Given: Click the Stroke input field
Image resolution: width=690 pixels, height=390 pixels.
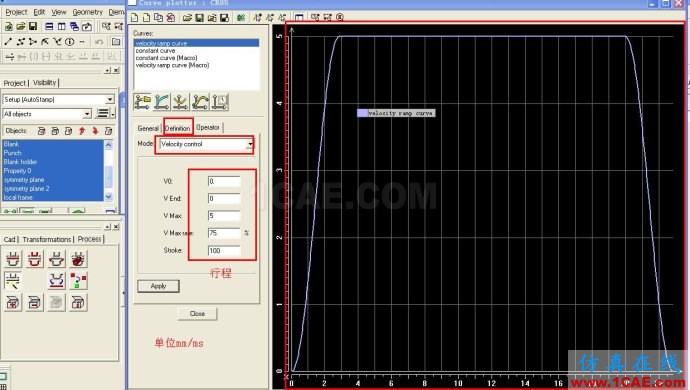Looking at the screenshot, I should [224, 250].
